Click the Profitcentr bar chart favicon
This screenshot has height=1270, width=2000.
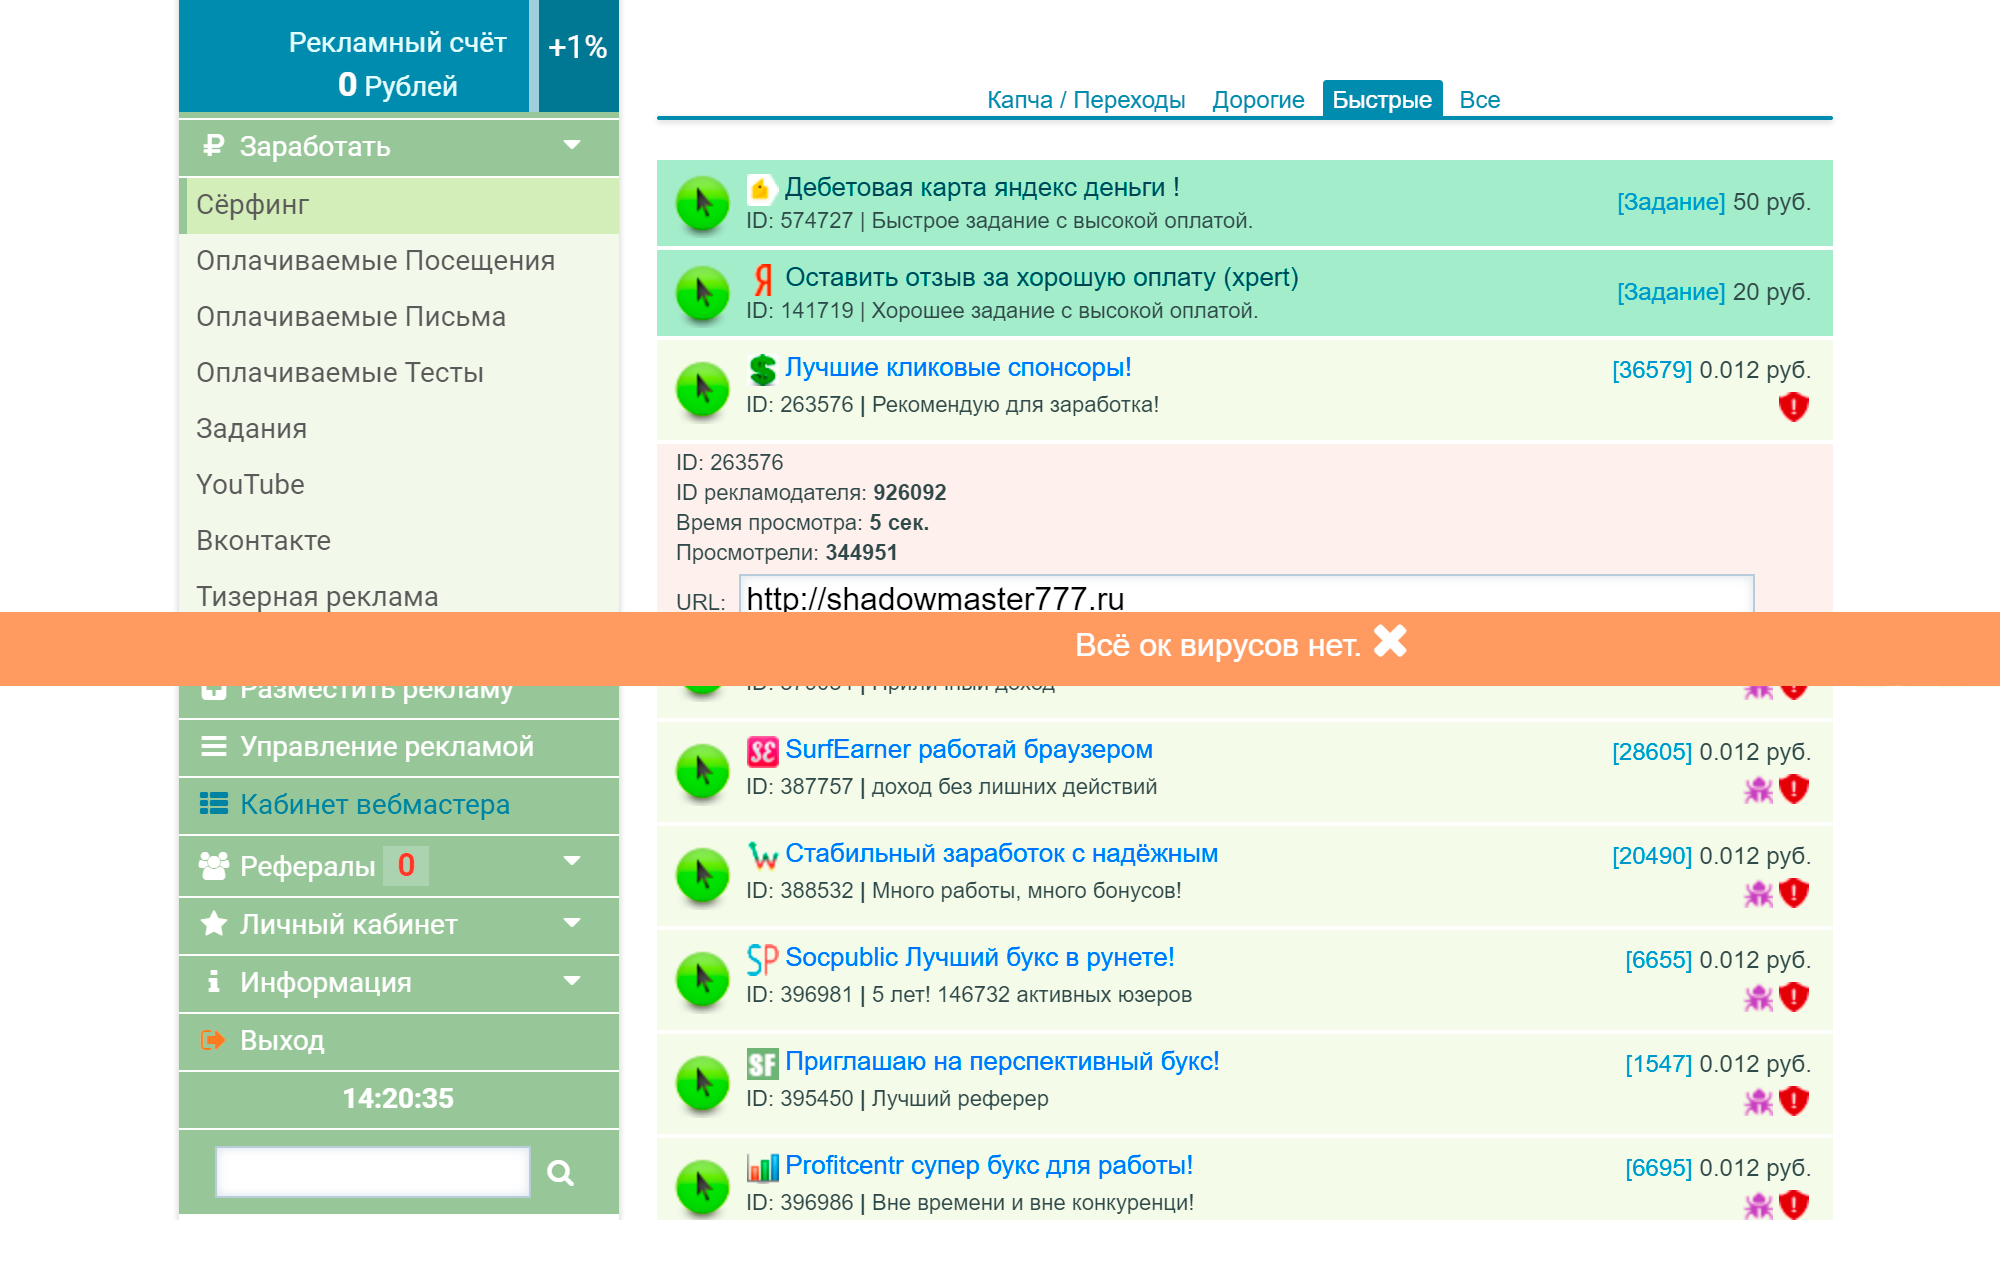[x=763, y=1167]
